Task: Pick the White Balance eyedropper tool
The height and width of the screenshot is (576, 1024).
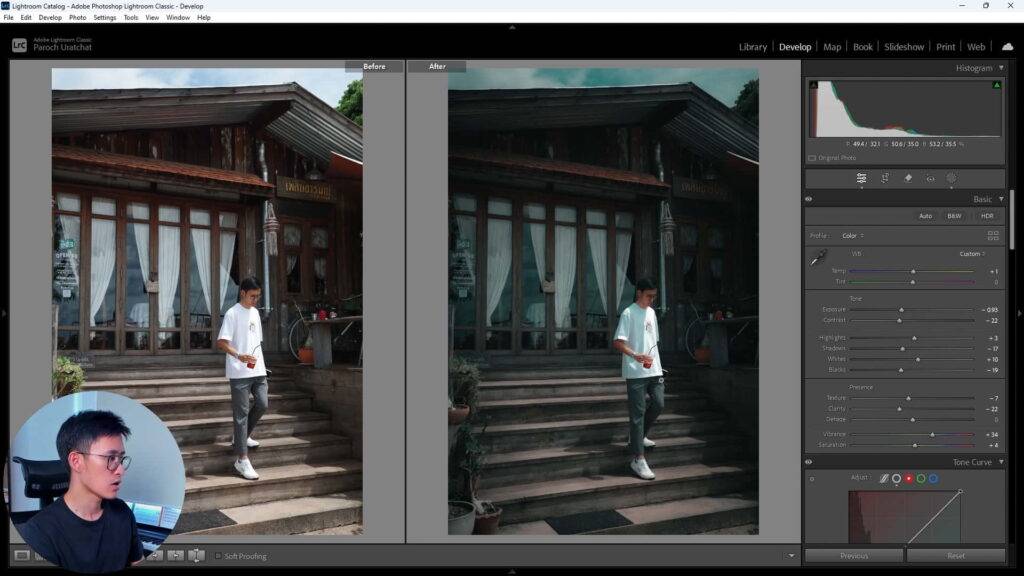Action: point(818,258)
